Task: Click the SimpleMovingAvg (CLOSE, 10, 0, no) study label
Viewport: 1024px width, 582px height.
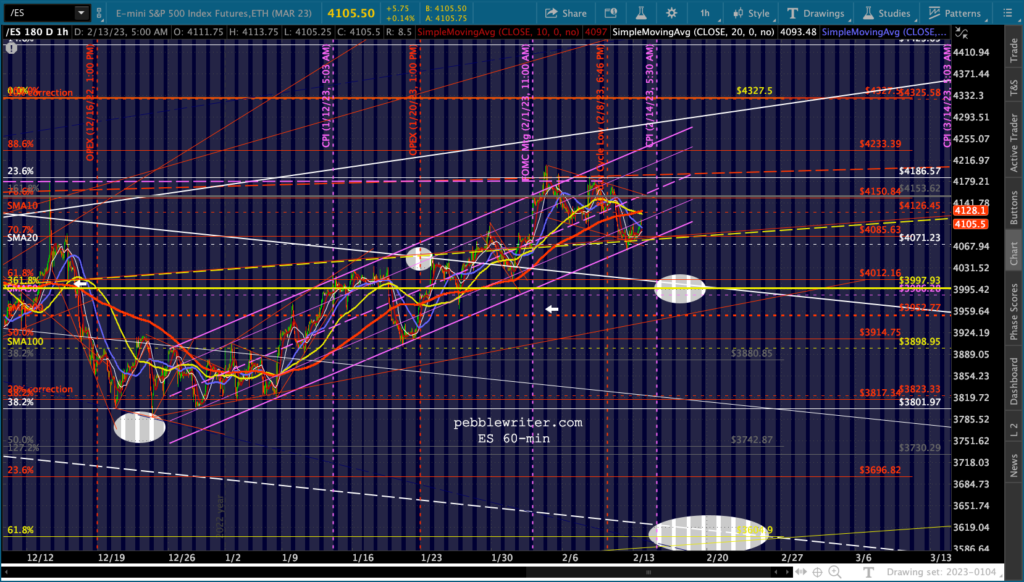Action: (x=498, y=32)
